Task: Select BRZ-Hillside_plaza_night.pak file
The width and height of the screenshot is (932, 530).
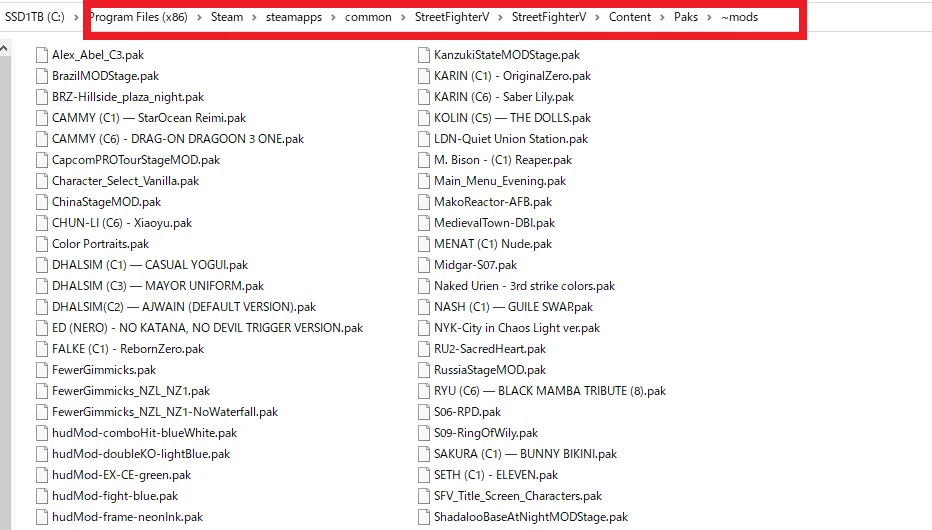Action: 119,97
